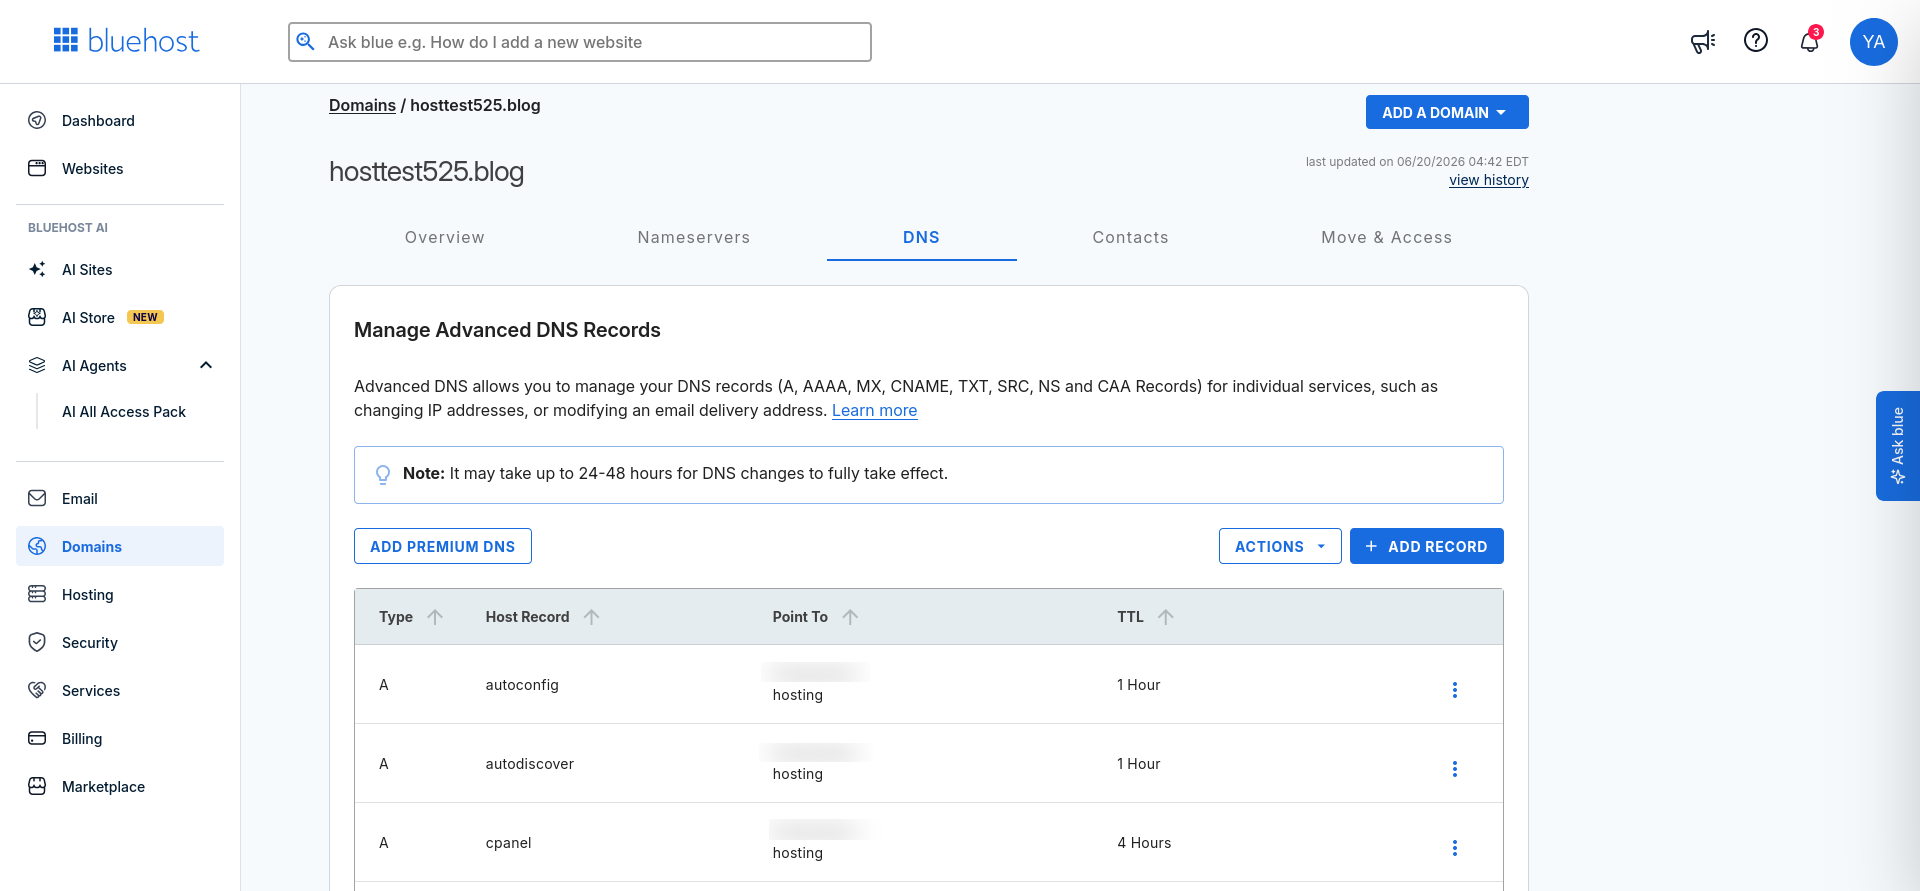Click the ADD RECORD button
This screenshot has width=1920, height=891.
(1427, 546)
